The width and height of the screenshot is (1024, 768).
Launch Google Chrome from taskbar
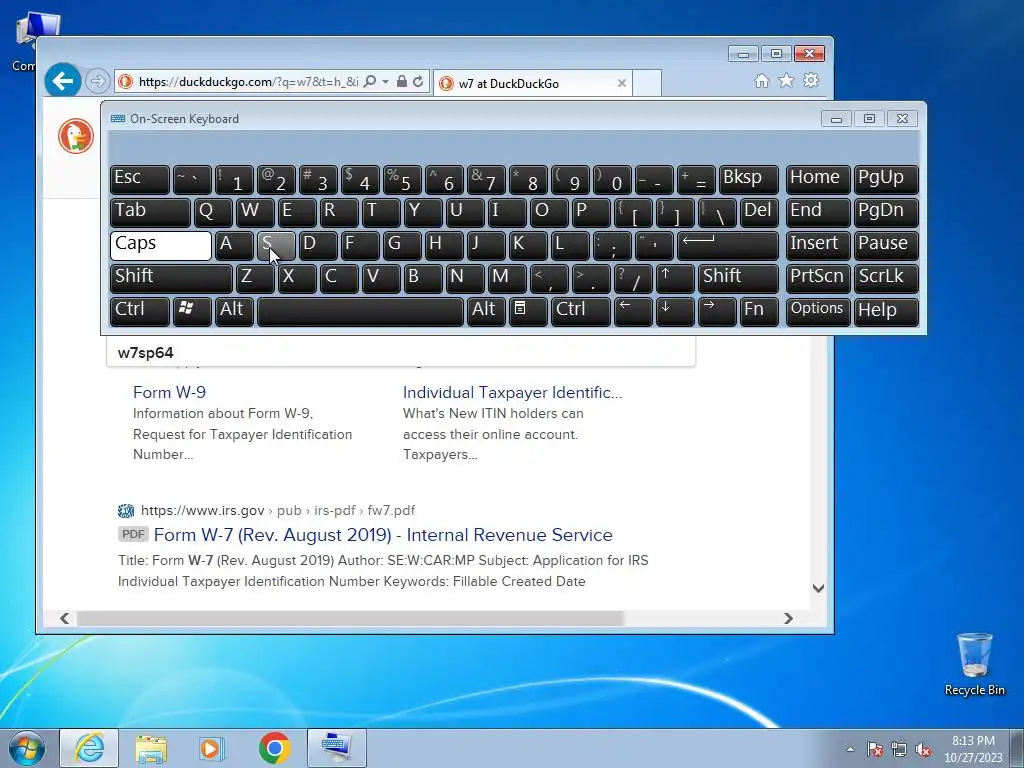[x=274, y=748]
